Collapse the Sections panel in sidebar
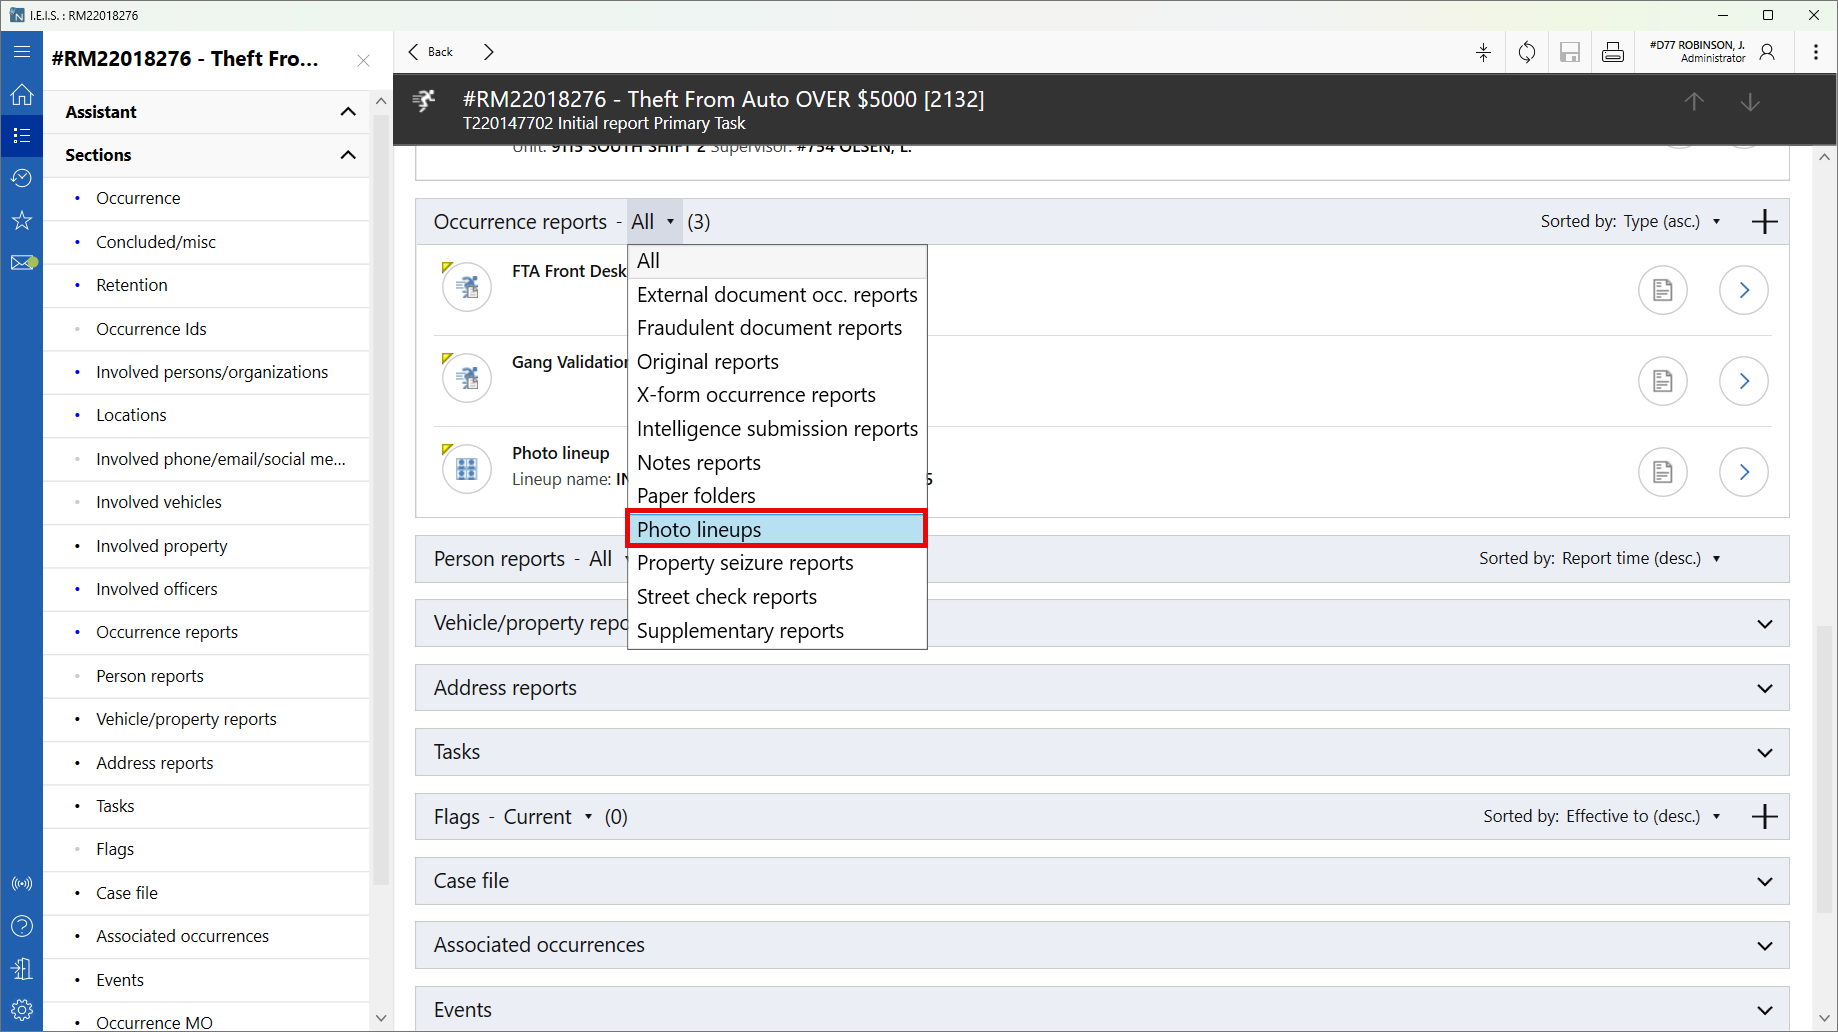Image resolution: width=1838 pixels, height=1032 pixels. pyautogui.click(x=348, y=155)
